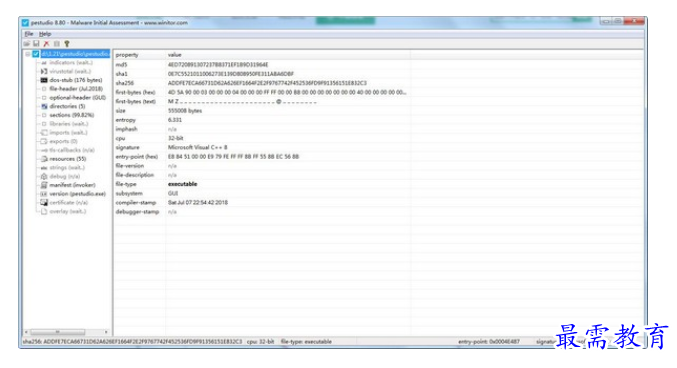Click the sections node icon
The image size is (677, 368).
click(44, 115)
